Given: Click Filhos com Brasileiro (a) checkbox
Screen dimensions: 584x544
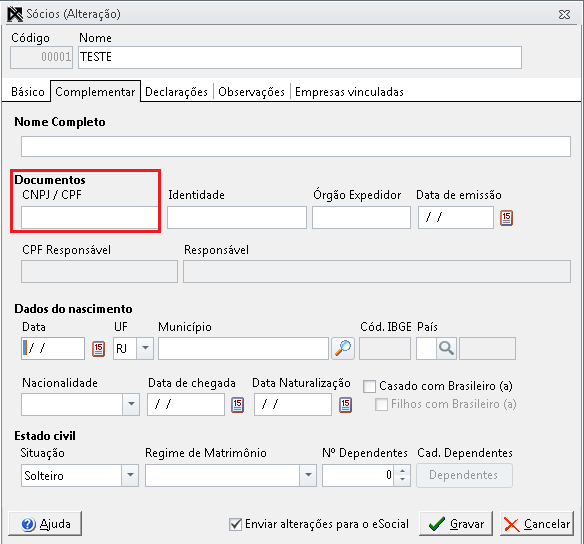Looking at the screenshot, I should [381, 404].
